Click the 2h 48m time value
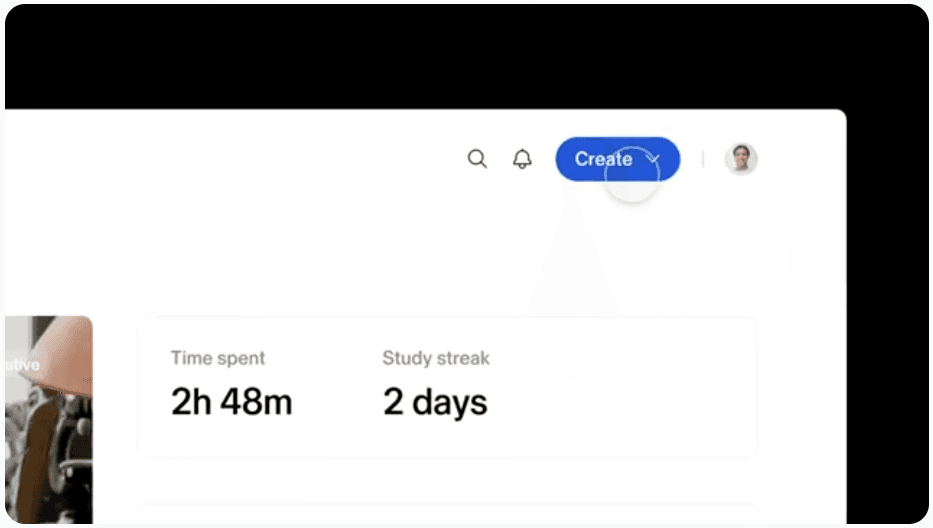 [231, 401]
